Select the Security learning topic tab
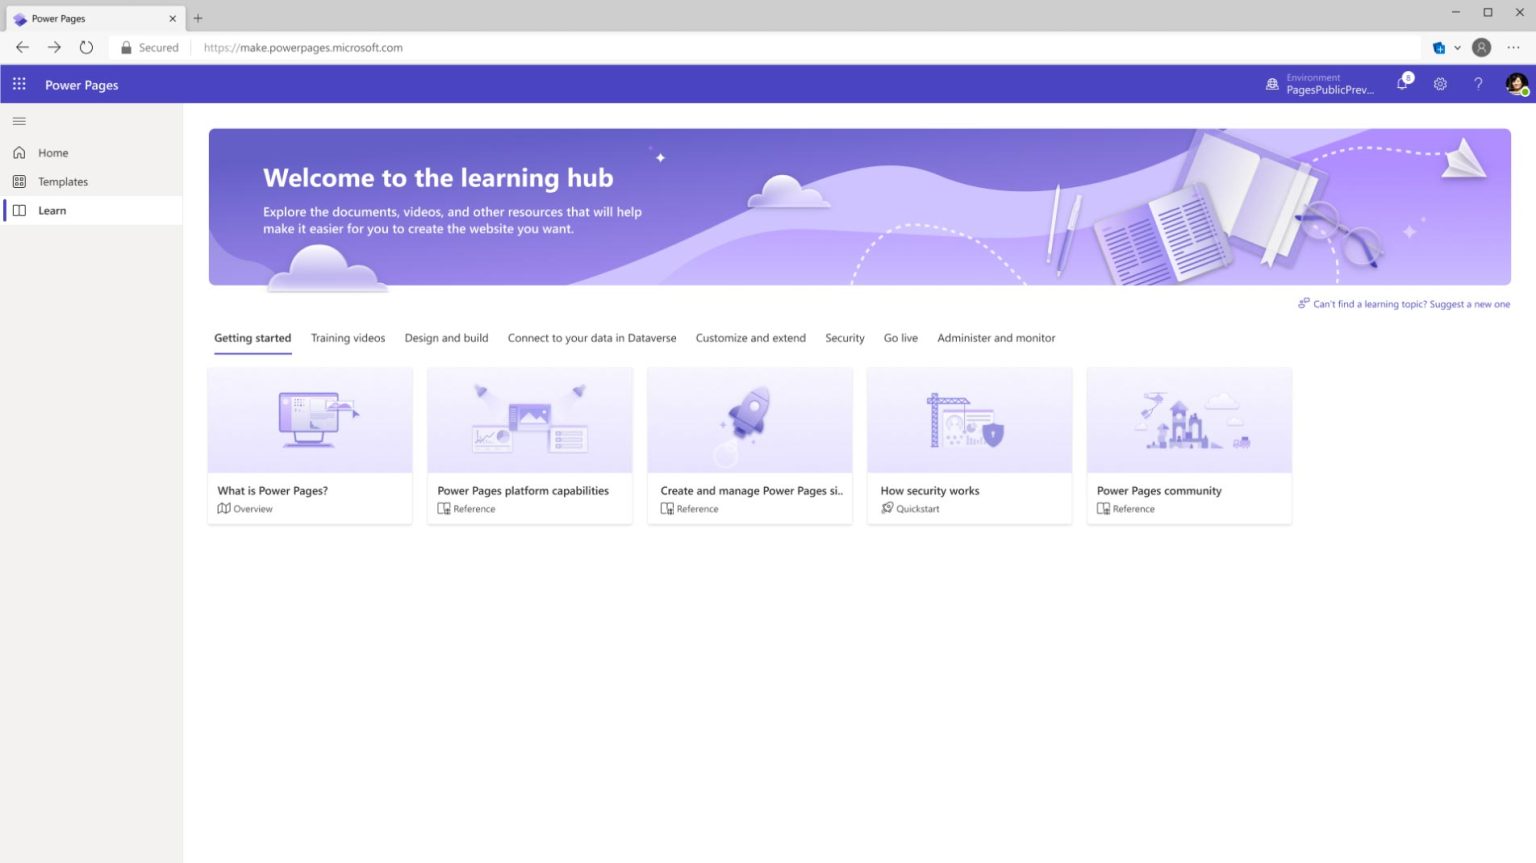Image resolution: width=1536 pixels, height=863 pixels. click(844, 338)
